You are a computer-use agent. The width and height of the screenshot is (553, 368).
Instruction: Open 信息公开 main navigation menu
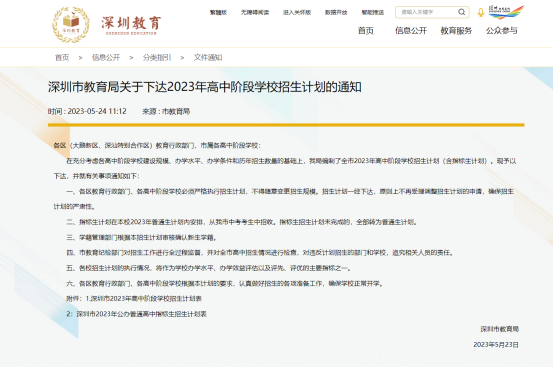click(x=411, y=31)
